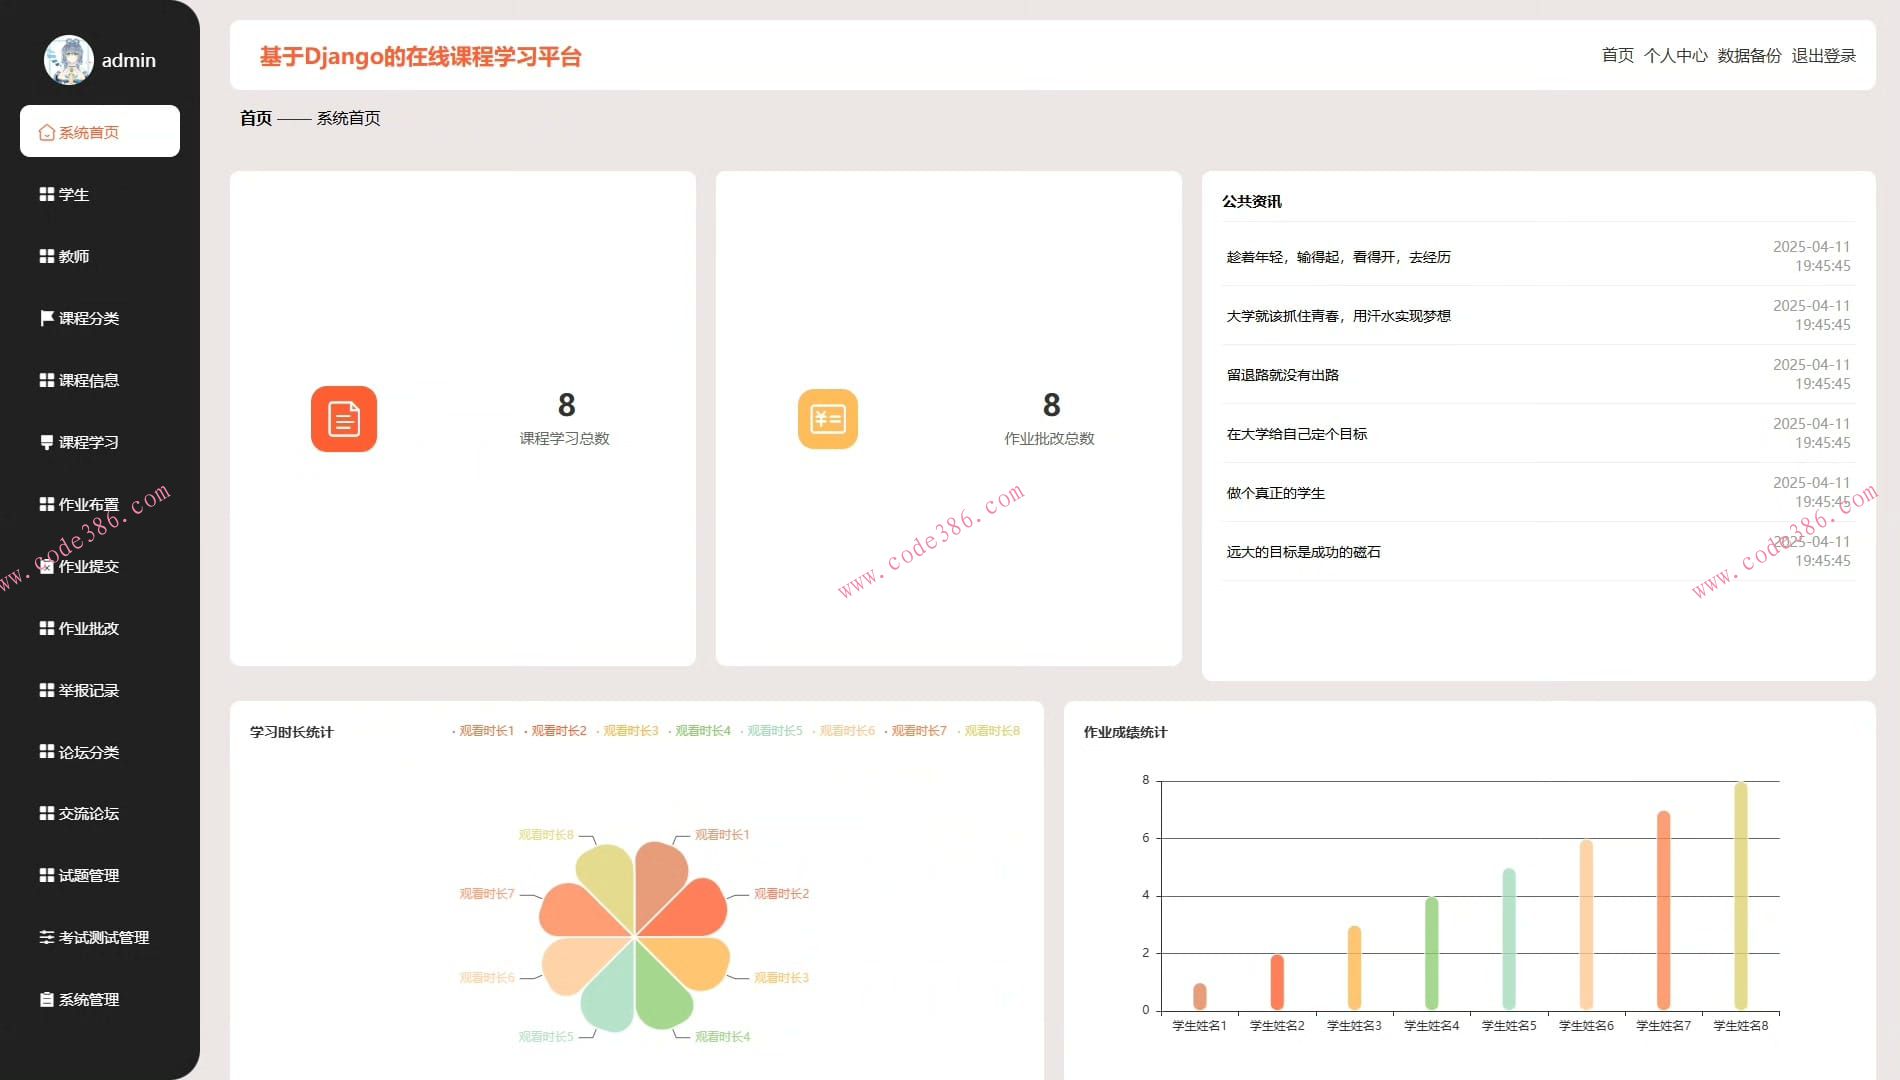Select 数据备份 in the top navigation
This screenshot has width=1900, height=1080.
click(x=1750, y=56)
